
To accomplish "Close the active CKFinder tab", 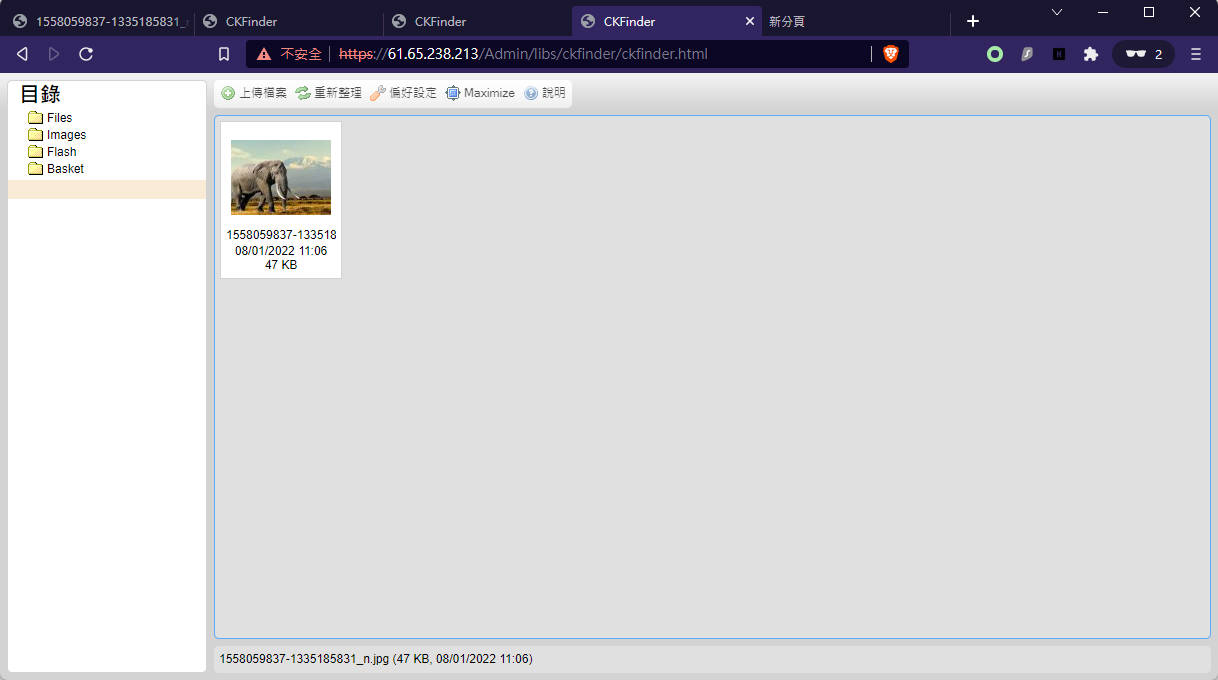I will [750, 21].
